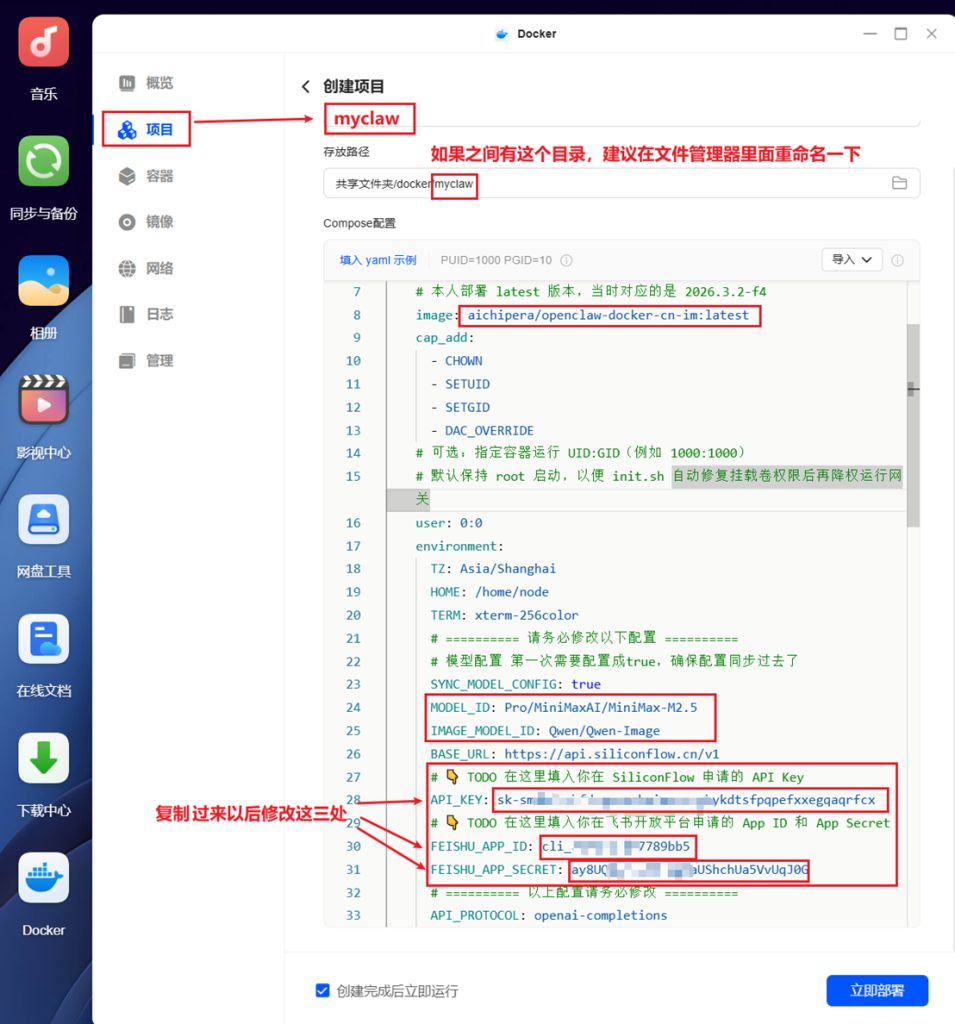Click the 立即部署 deploy button
The height and width of the screenshot is (1024, 955).
(877, 990)
